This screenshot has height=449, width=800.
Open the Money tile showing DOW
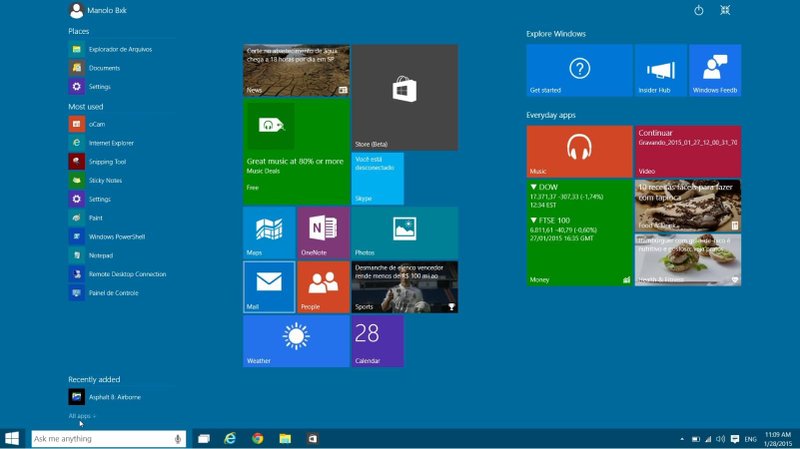[x=580, y=233]
